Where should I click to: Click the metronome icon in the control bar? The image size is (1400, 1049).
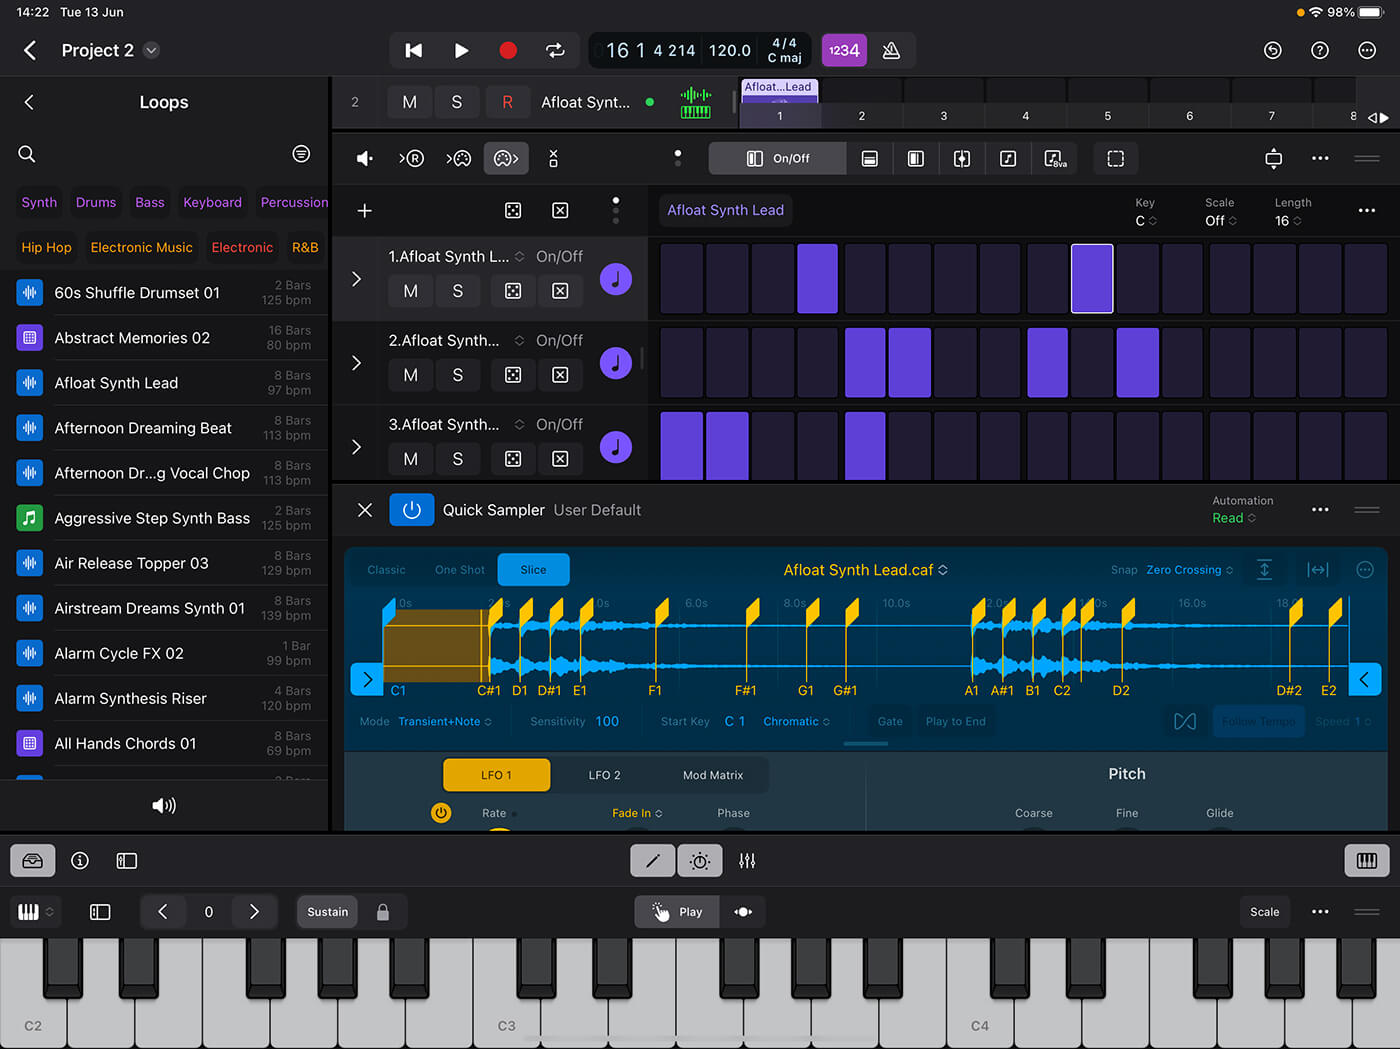point(891,50)
